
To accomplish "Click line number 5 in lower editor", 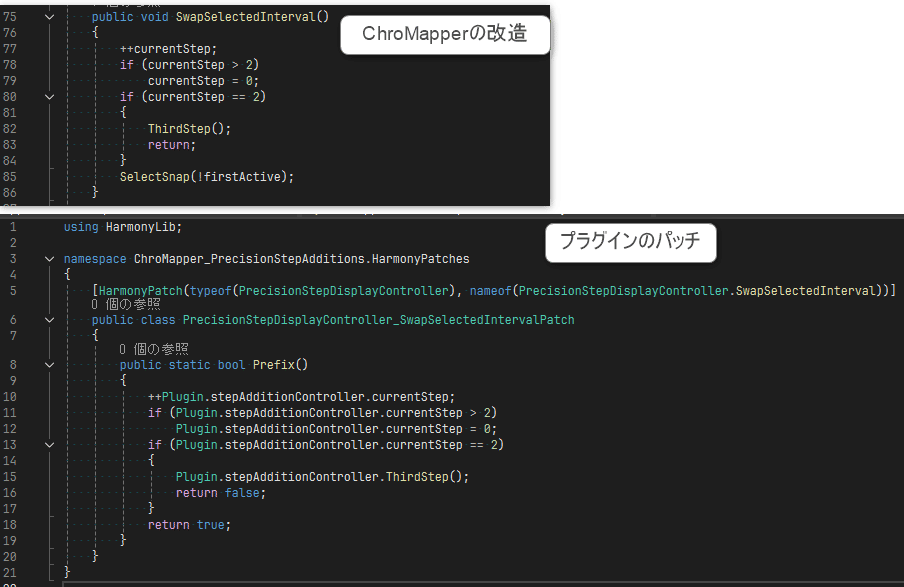I will tap(13, 291).
